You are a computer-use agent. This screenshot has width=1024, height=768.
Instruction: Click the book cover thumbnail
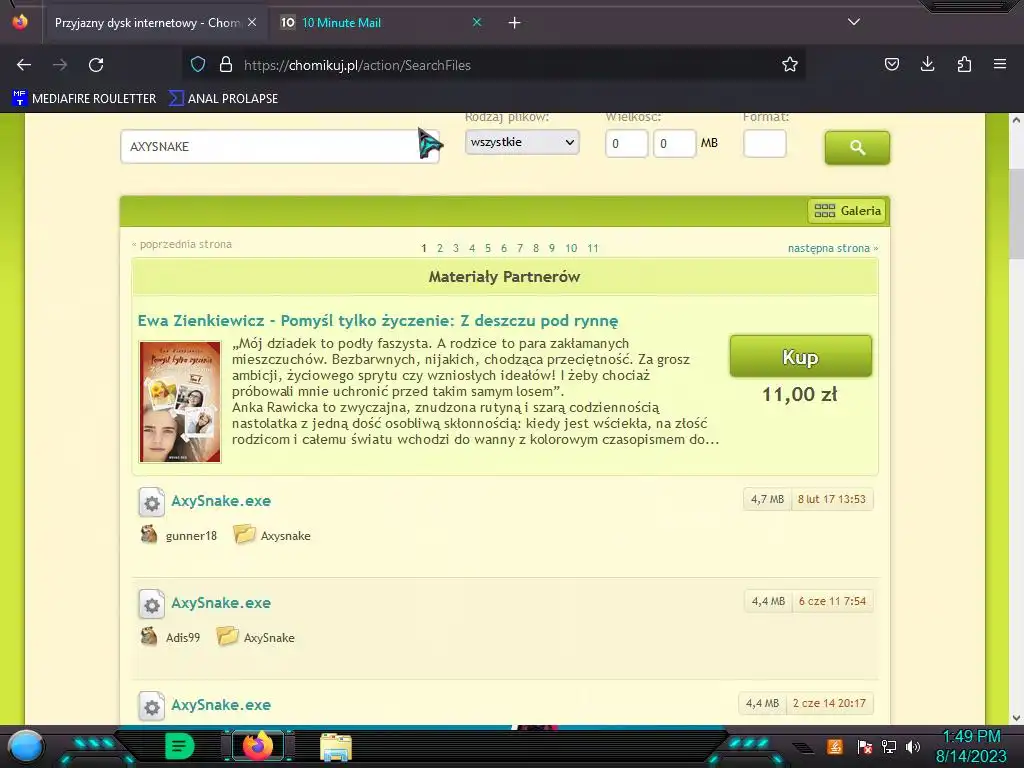coord(180,402)
